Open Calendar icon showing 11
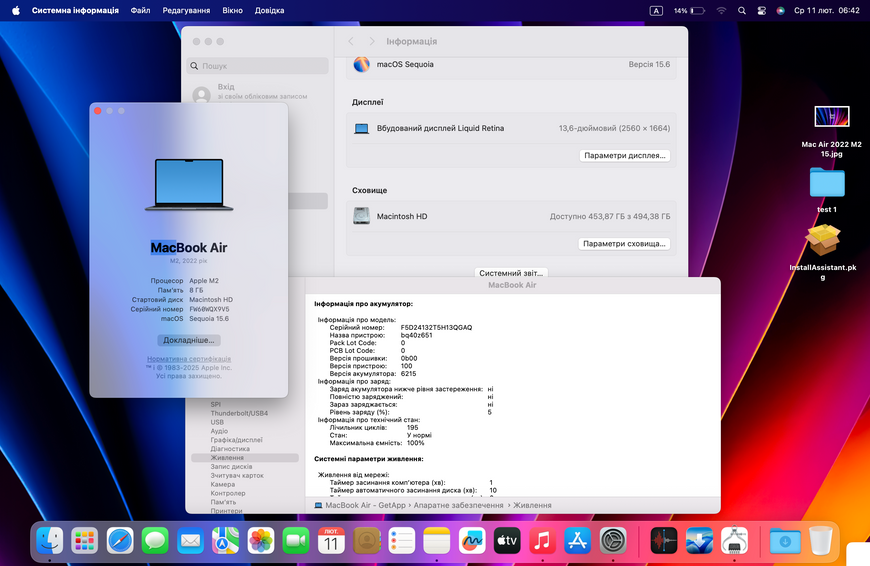870x566 pixels. tap(331, 540)
